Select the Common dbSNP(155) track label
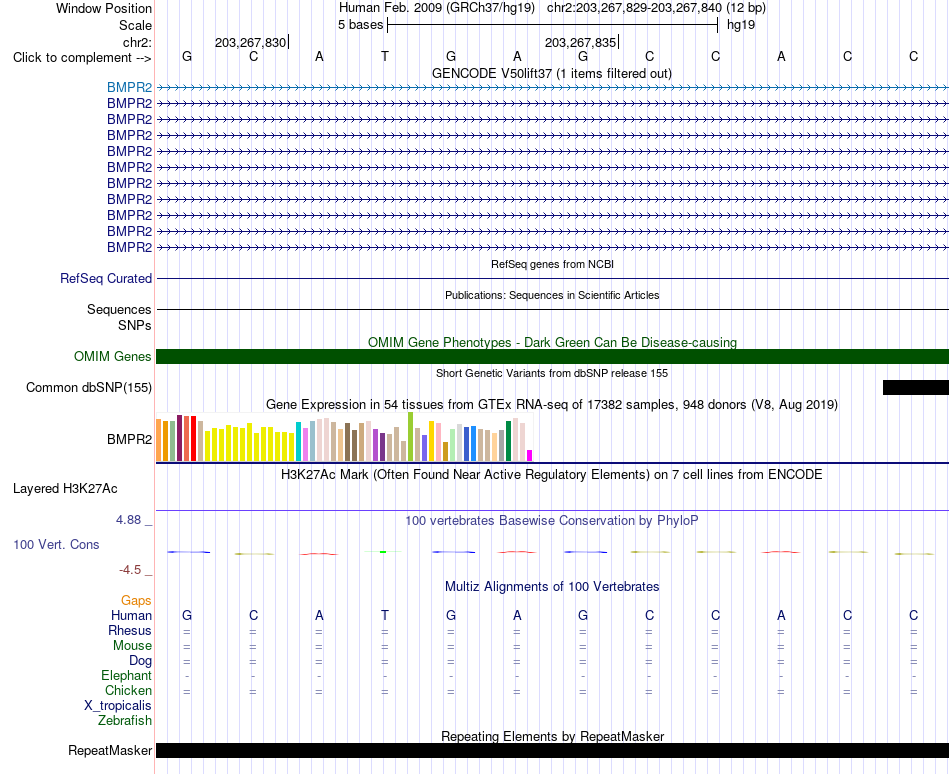Screen dimensions: 950x774 [x=88, y=388]
